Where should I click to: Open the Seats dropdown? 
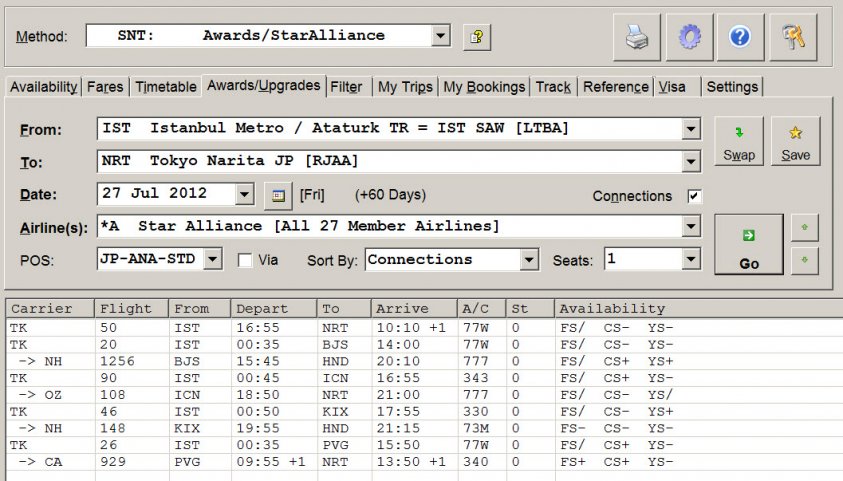[x=690, y=260]
